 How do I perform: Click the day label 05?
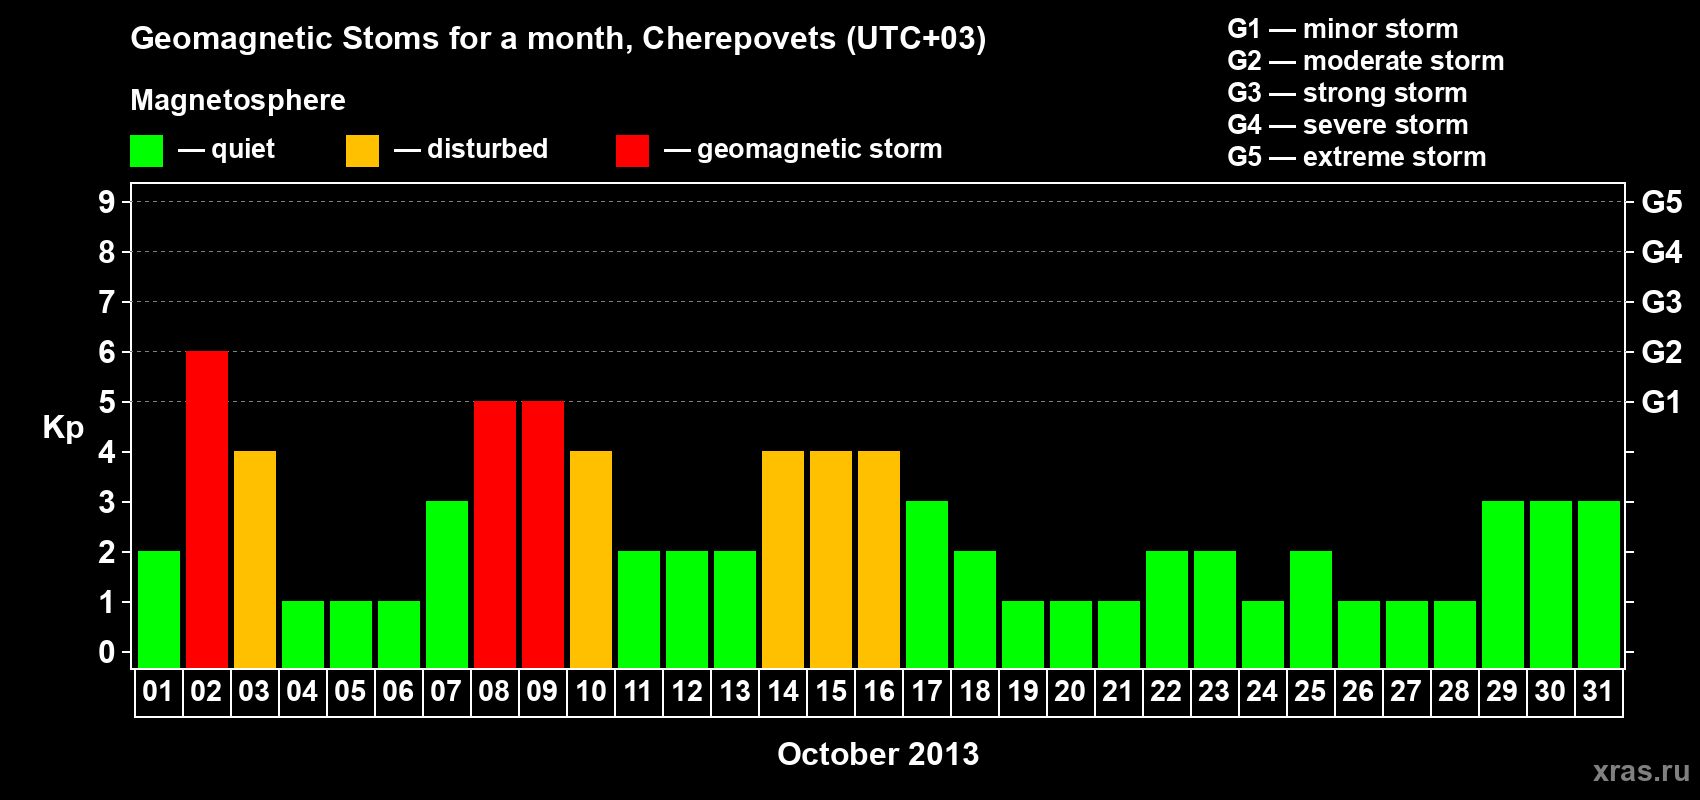coord(350,692)
